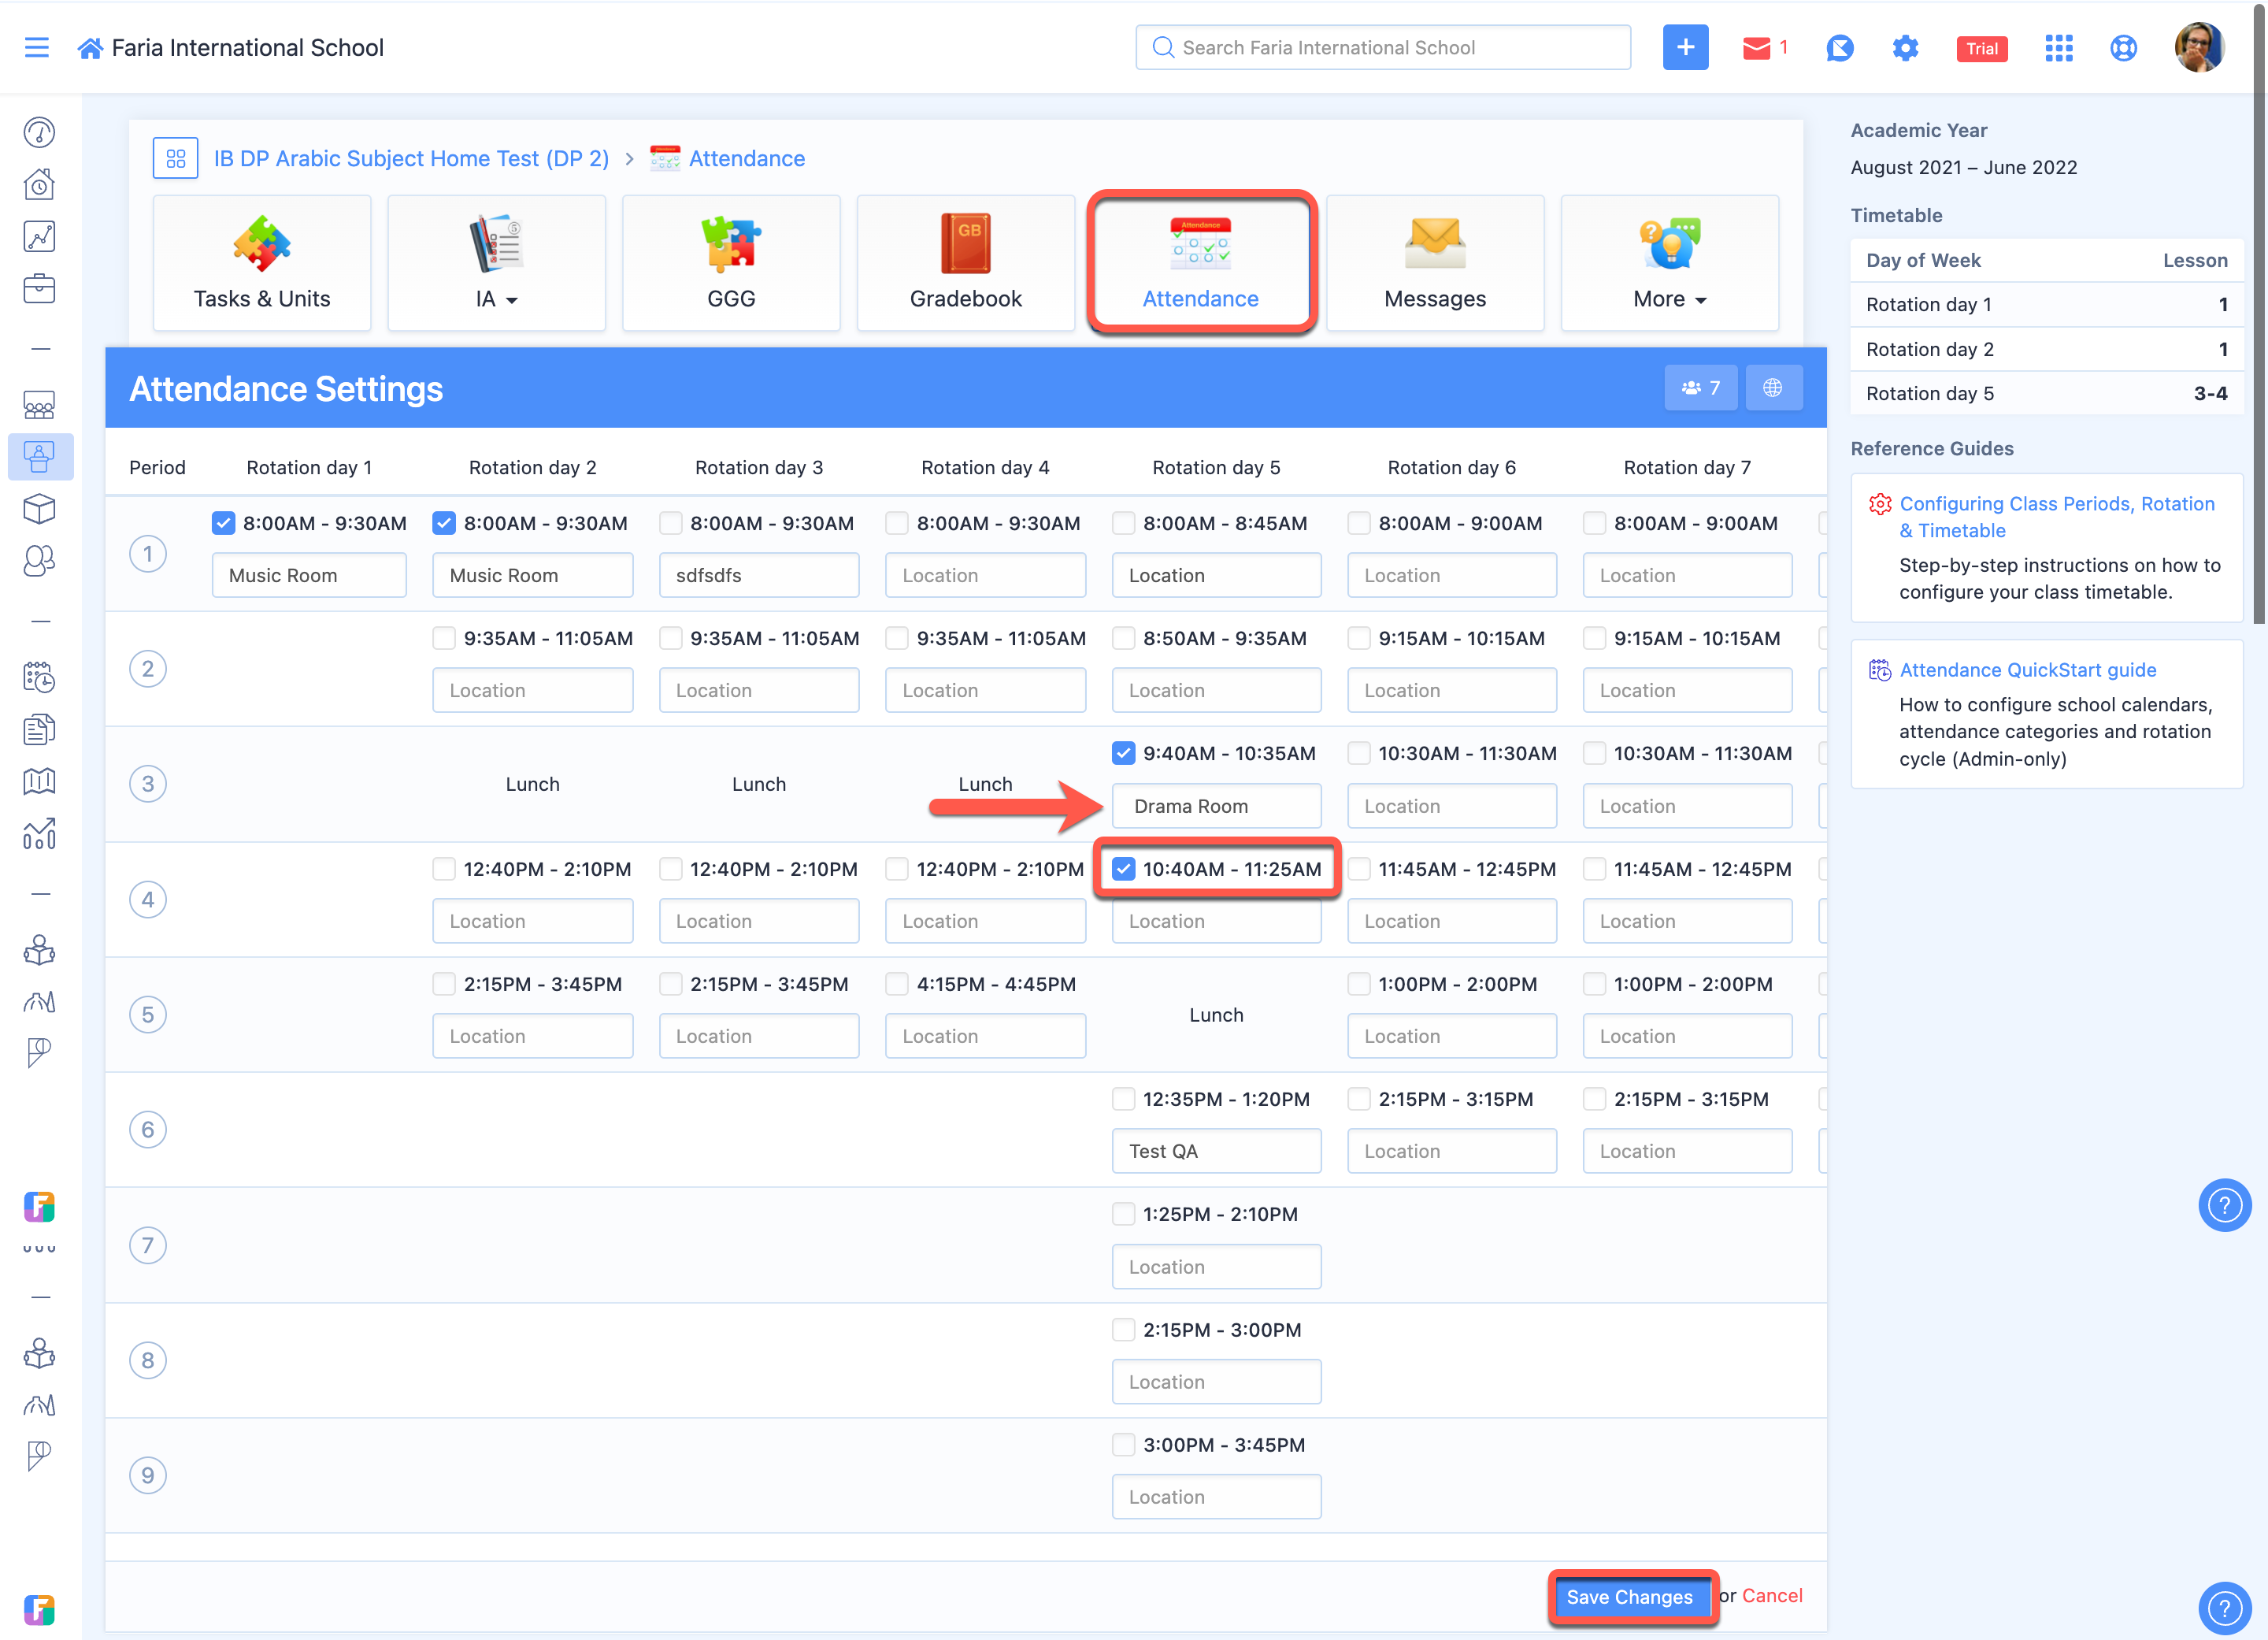Click the two-people users icon in sidebar

pyautogui.click(x=39, y=561)
